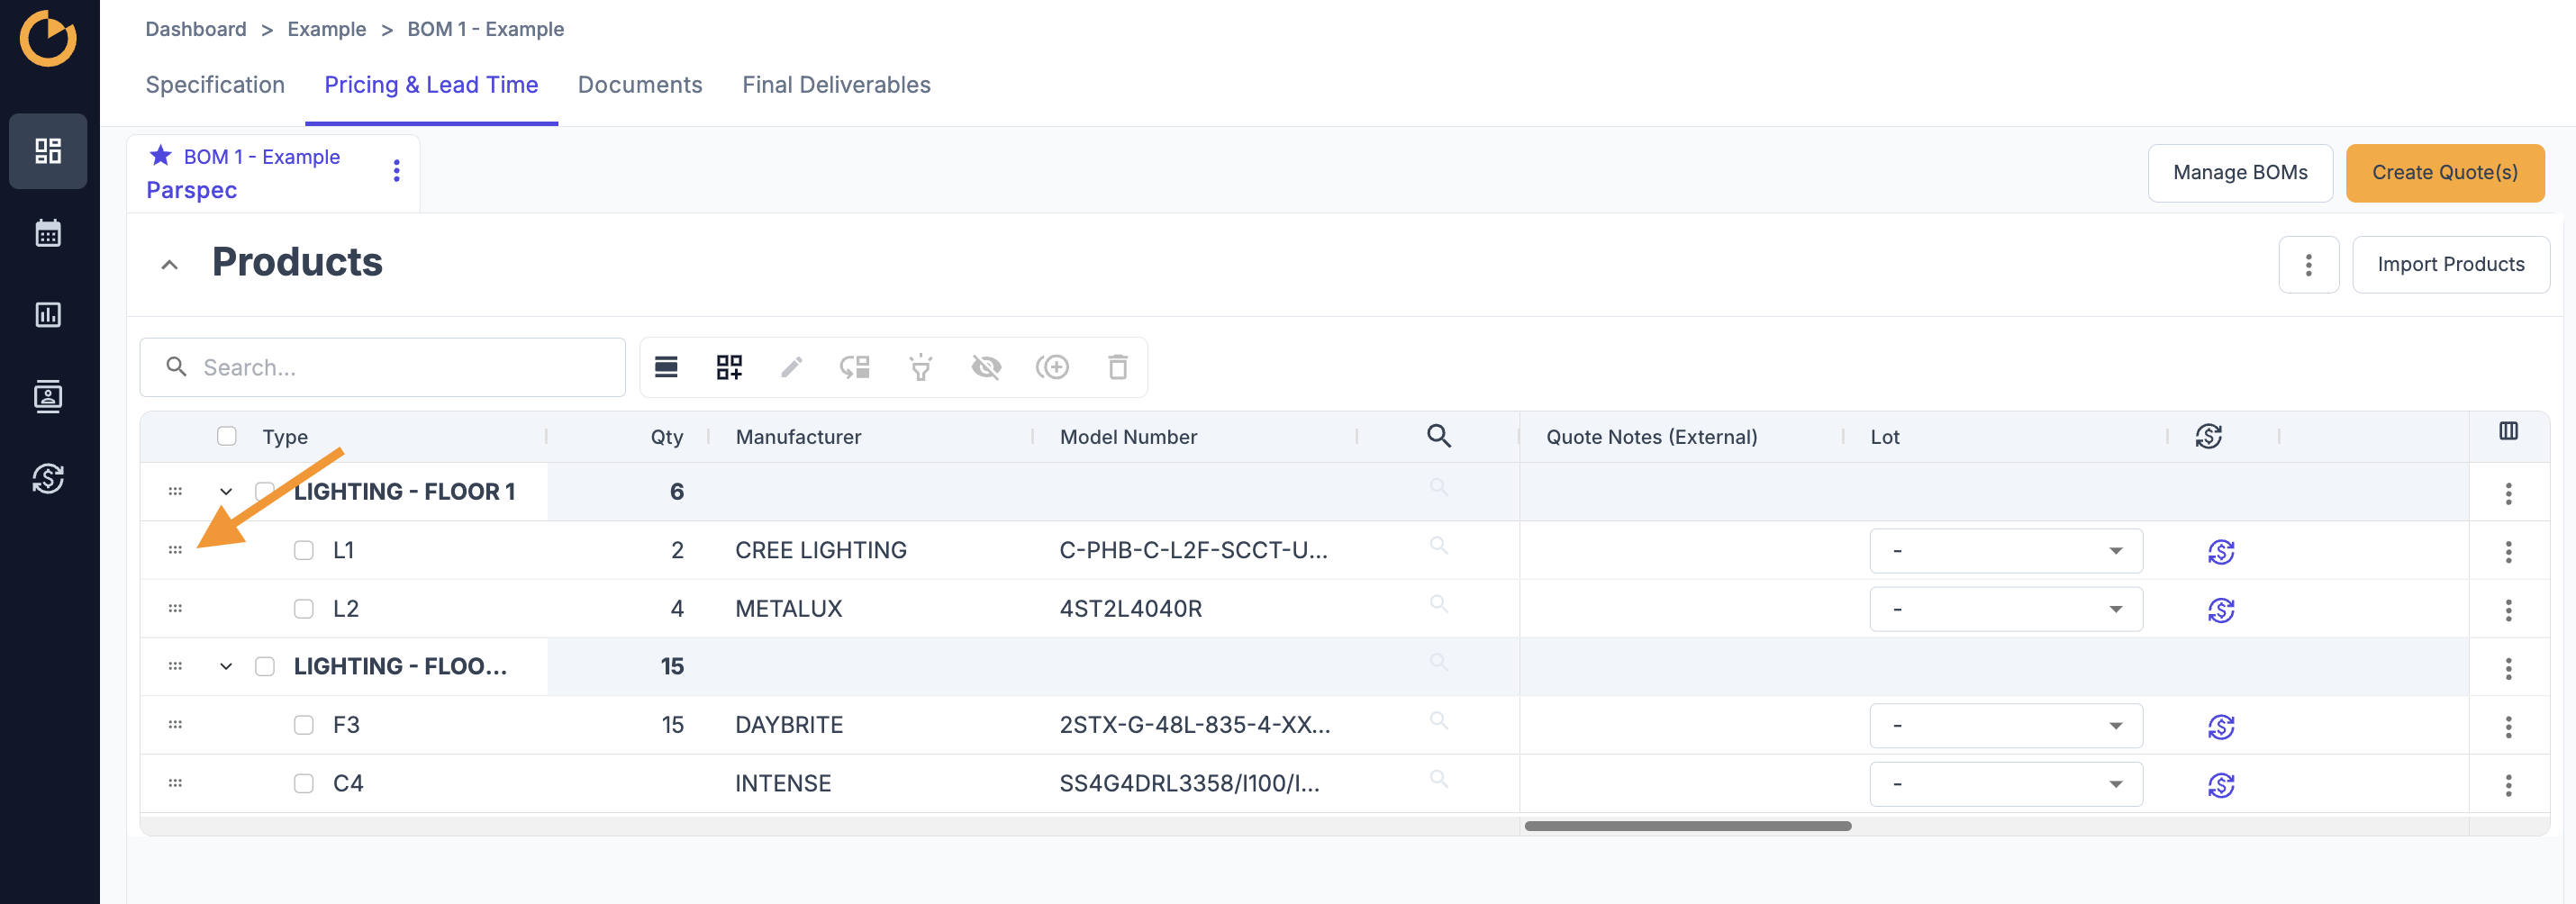2576x904 pixels.
Task: Open the Lot dropdown for C4
Action: click(x=2006, y=784)
